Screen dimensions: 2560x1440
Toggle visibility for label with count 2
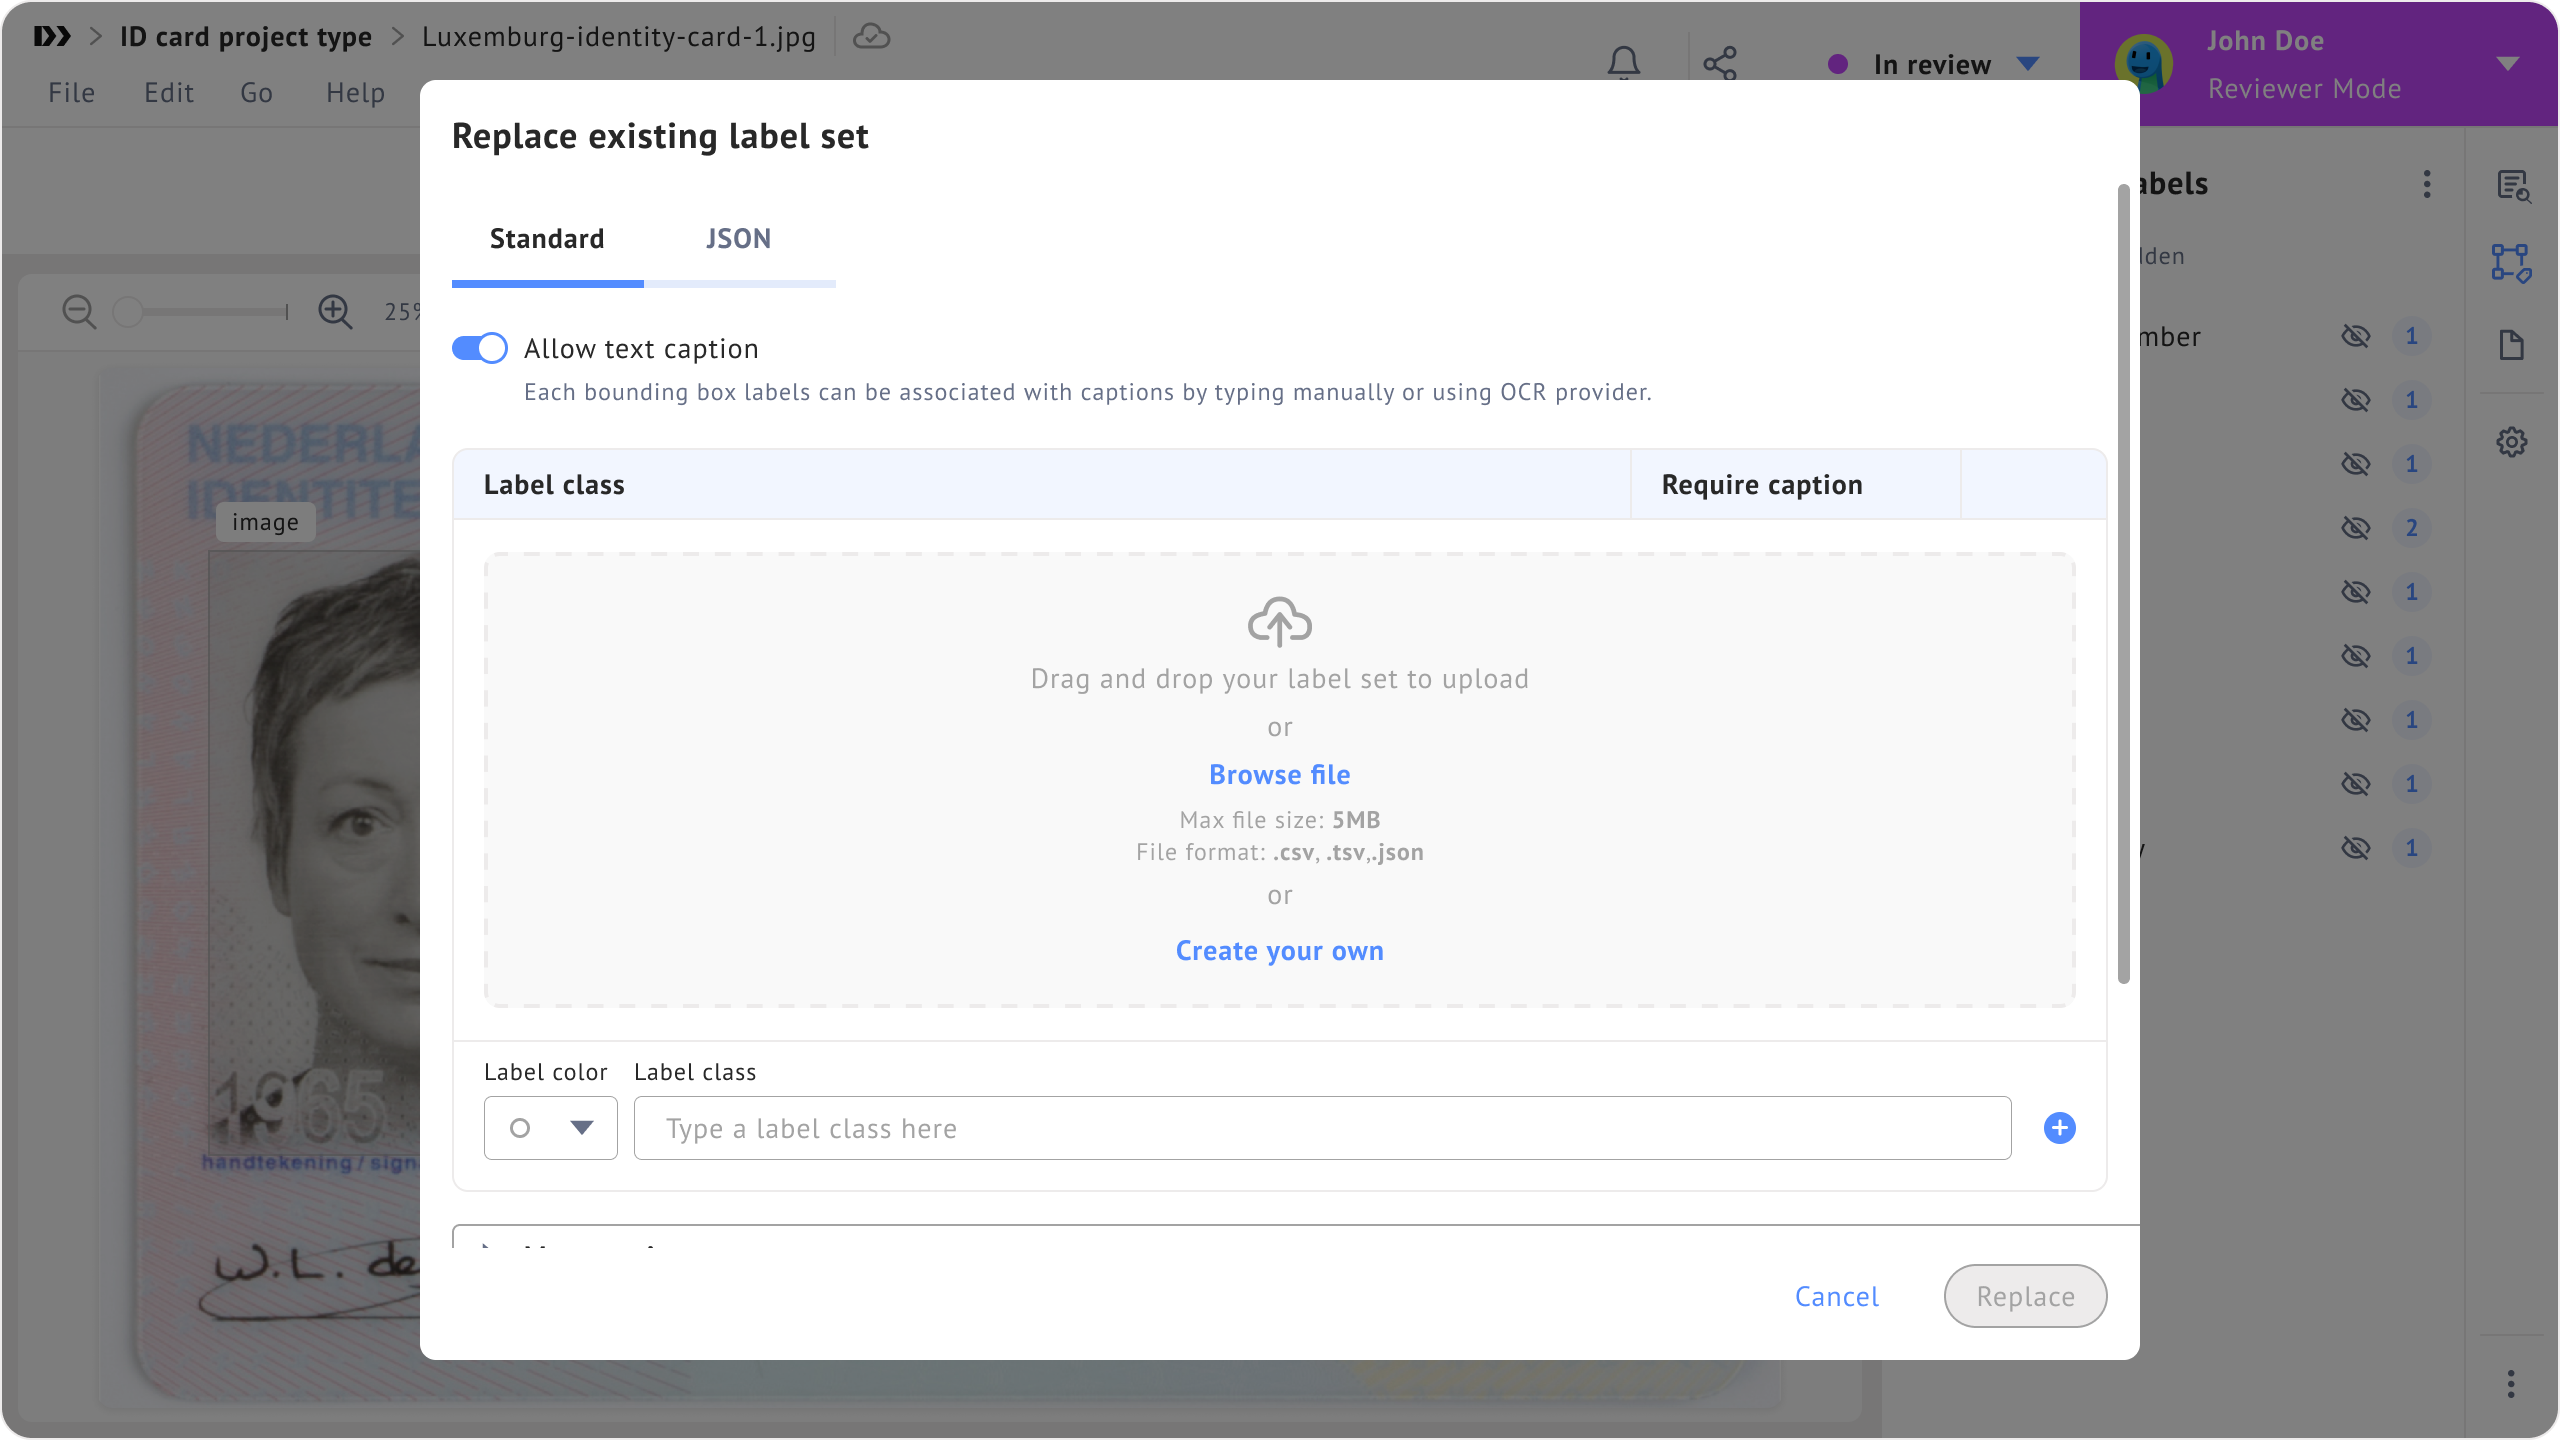click(2356, 528)
